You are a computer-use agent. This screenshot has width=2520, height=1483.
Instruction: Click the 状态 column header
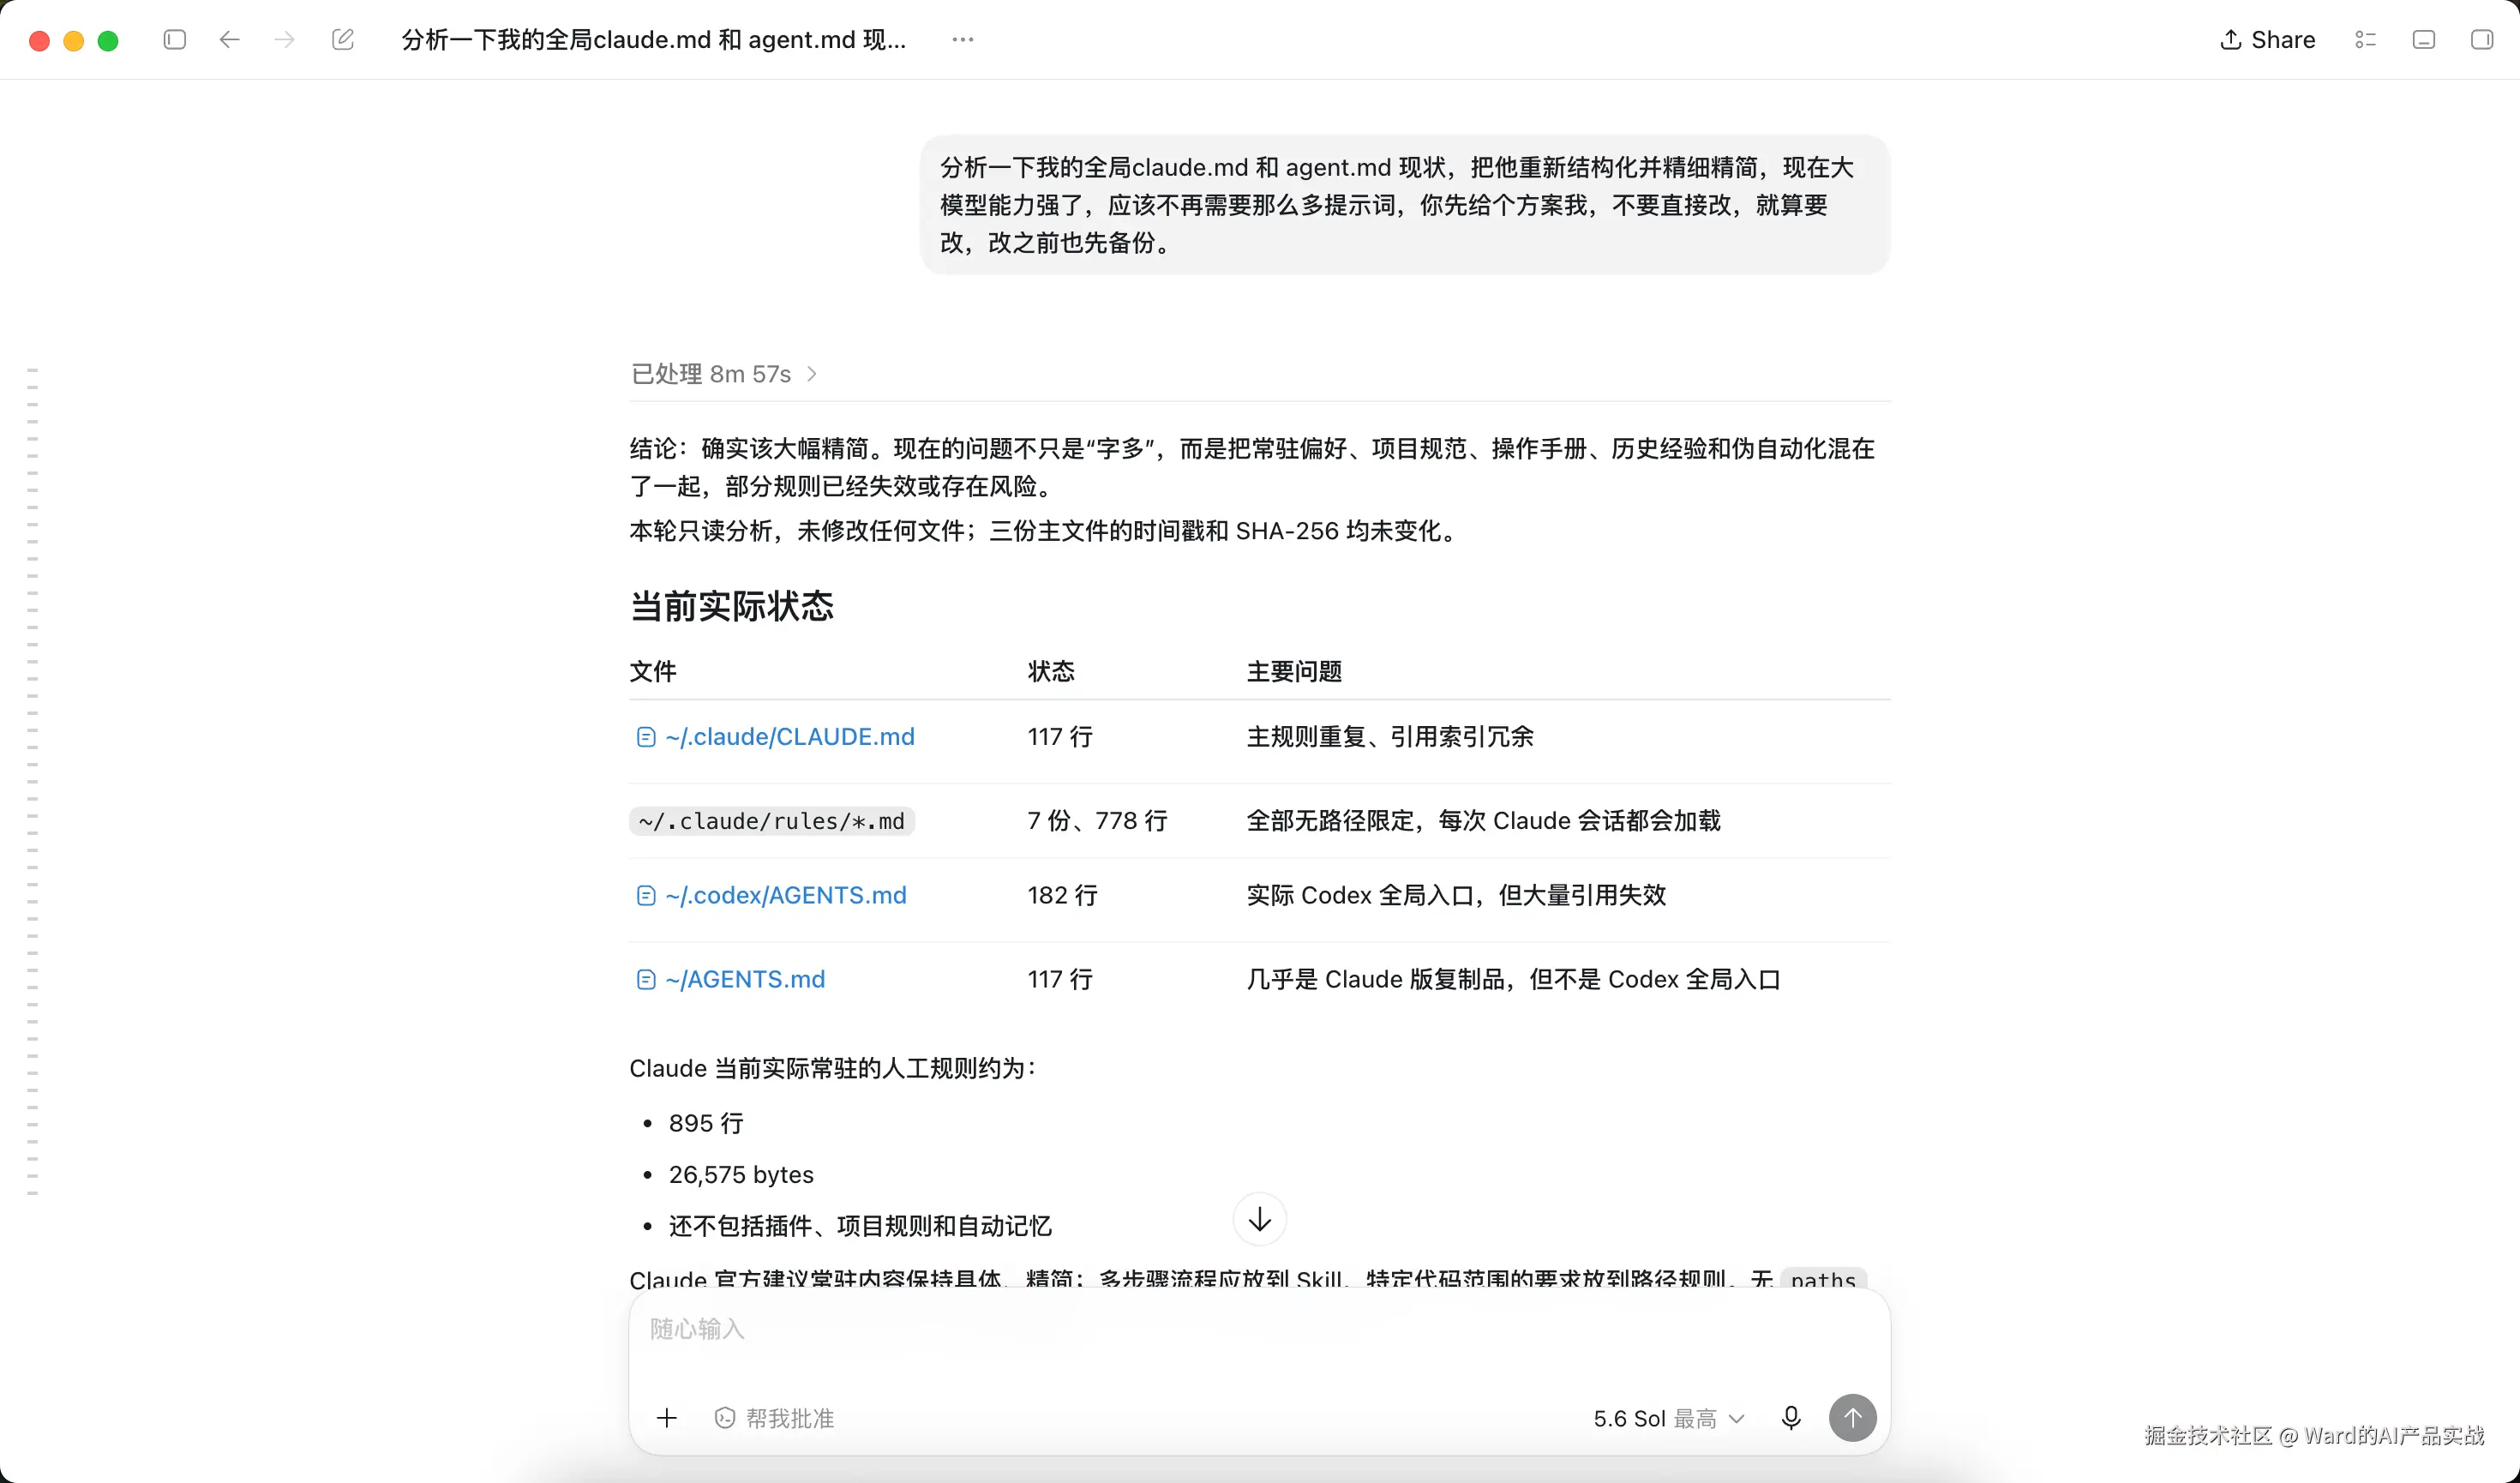click(x=1051, y=671)
